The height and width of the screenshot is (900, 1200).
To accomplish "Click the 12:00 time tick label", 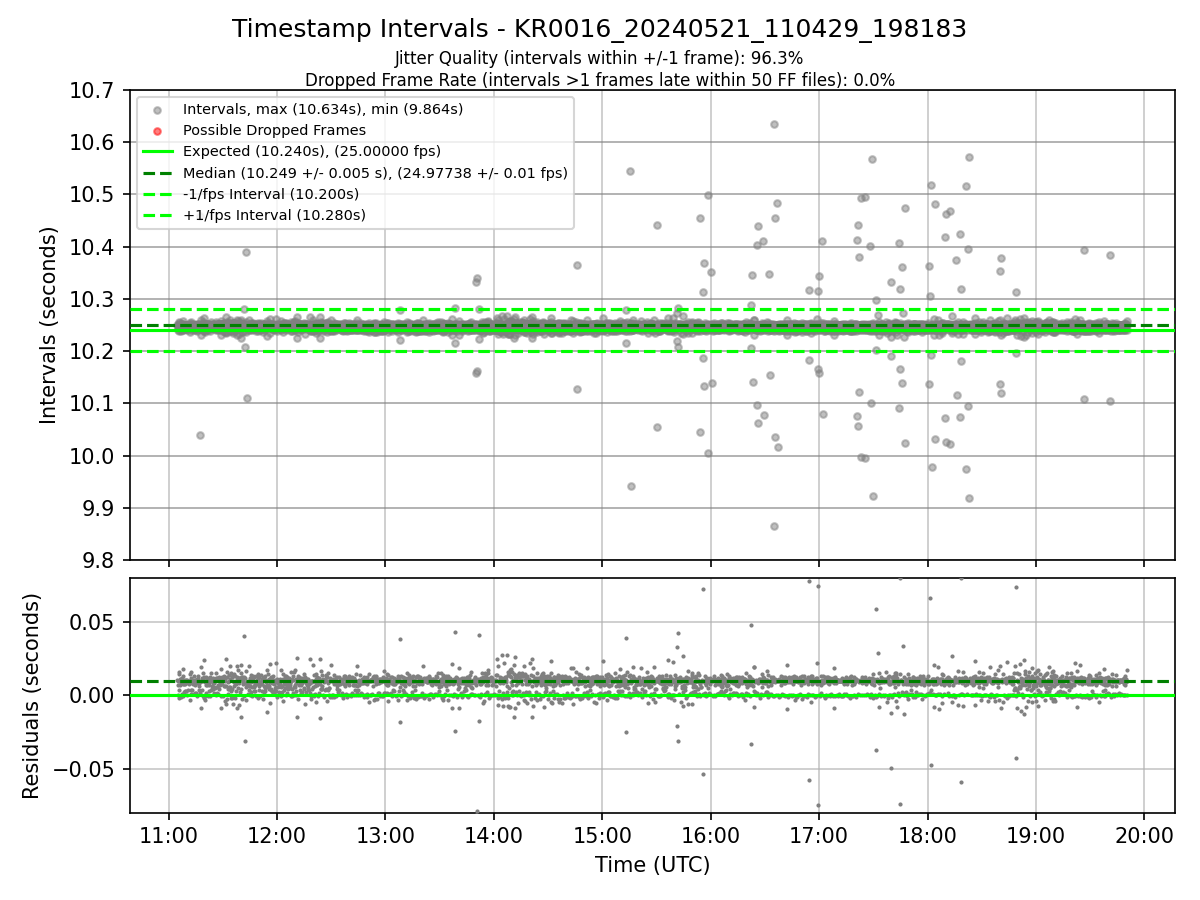I will pyautogui.click(x=276, y=834).
